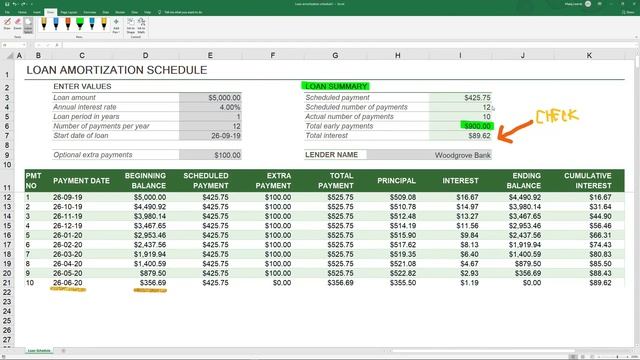Viewport: 640px width, 360px height.
Task: Click the Total interest value $89.62 in summary
Action: pyautogui.click(x=460, y=136)
